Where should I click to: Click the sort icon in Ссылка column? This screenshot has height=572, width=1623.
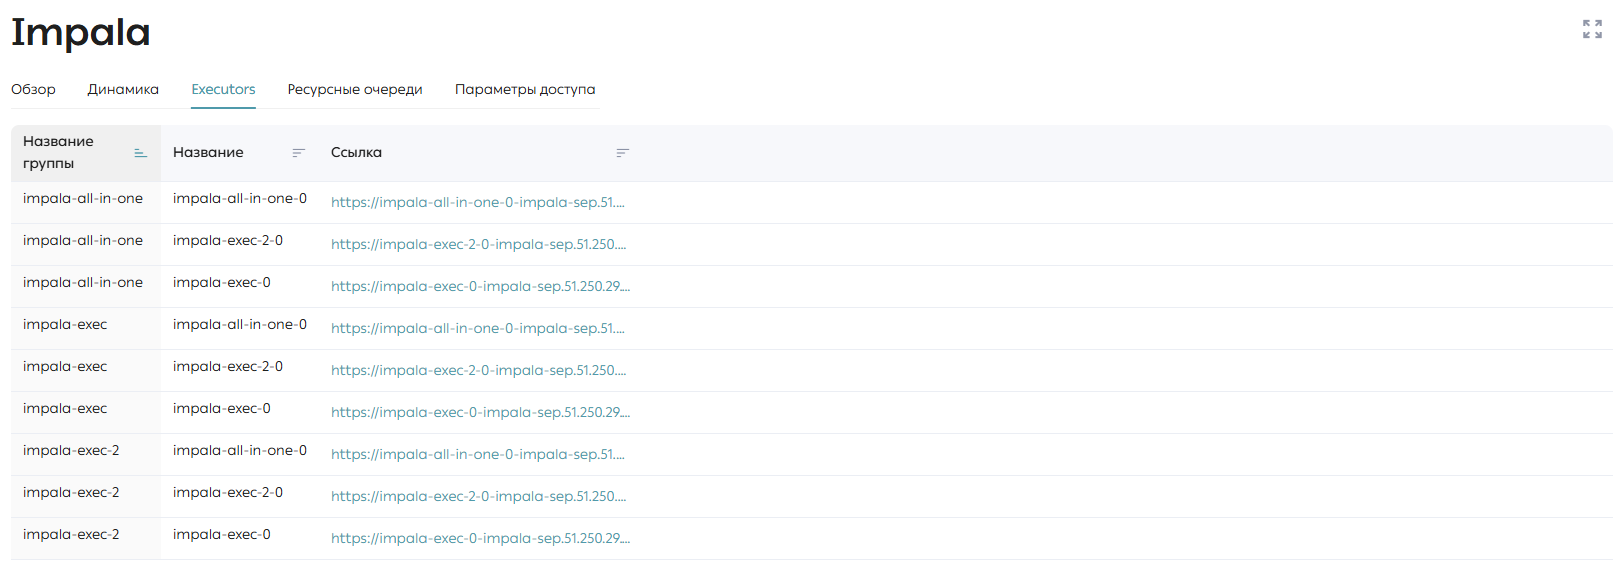[x=622, y=153]
